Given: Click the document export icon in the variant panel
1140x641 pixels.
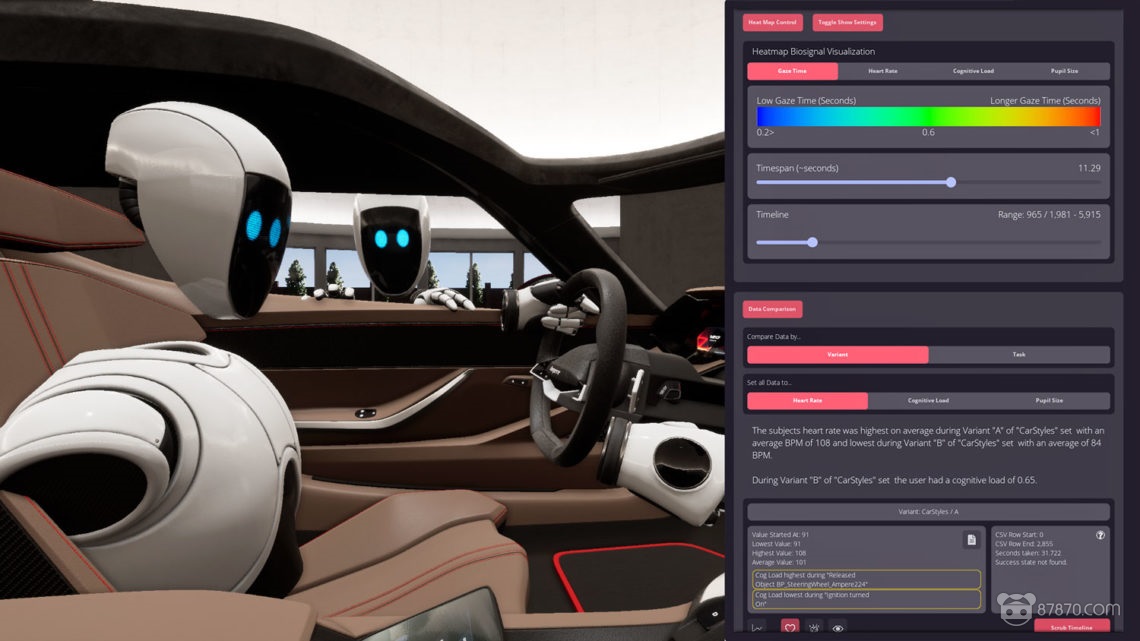Looking at the screenshot, I should [970, 540].
